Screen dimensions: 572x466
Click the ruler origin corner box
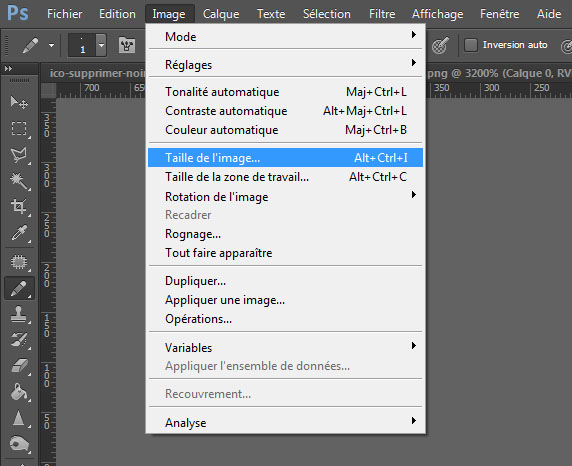[x=48, y=90]
